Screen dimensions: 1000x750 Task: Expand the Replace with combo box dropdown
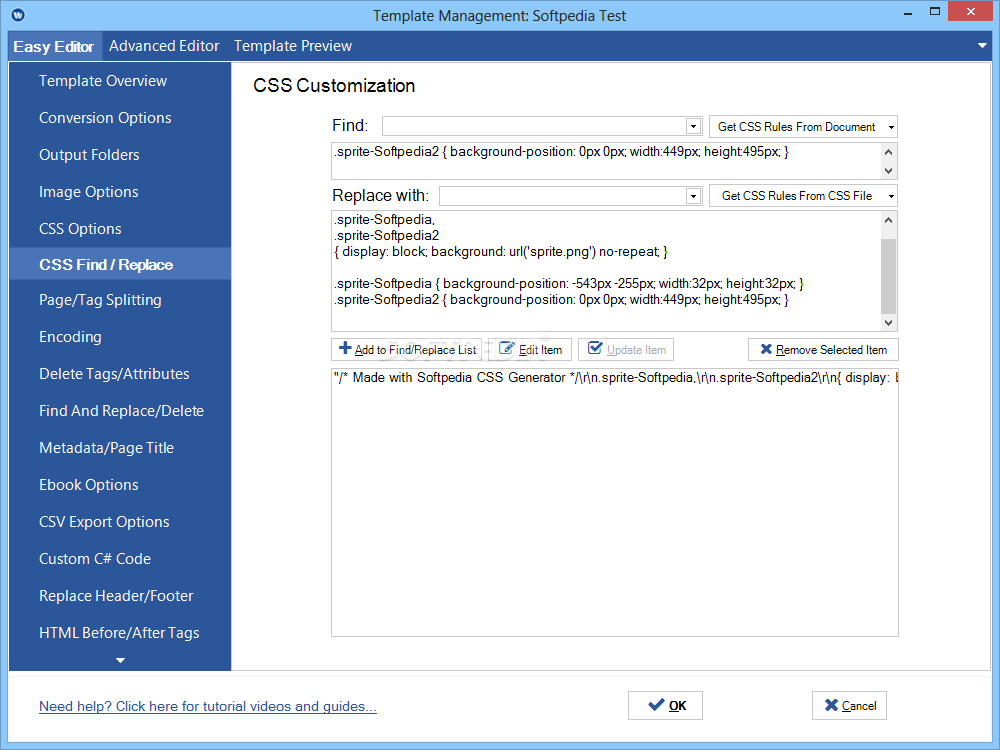[693, 196]
